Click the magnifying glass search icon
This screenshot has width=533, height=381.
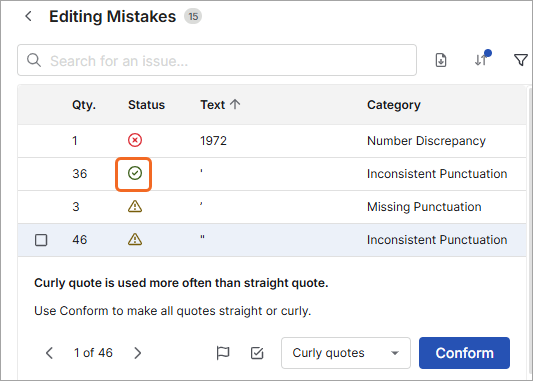(34, 60)
